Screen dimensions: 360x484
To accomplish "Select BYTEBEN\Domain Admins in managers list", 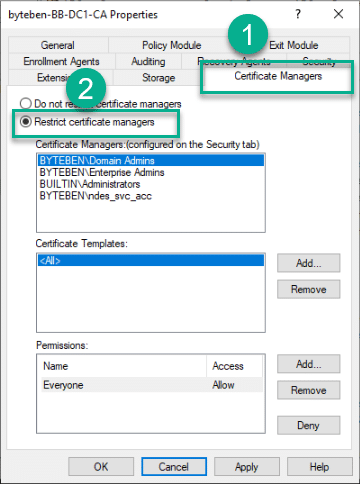I will click(151, 161).
